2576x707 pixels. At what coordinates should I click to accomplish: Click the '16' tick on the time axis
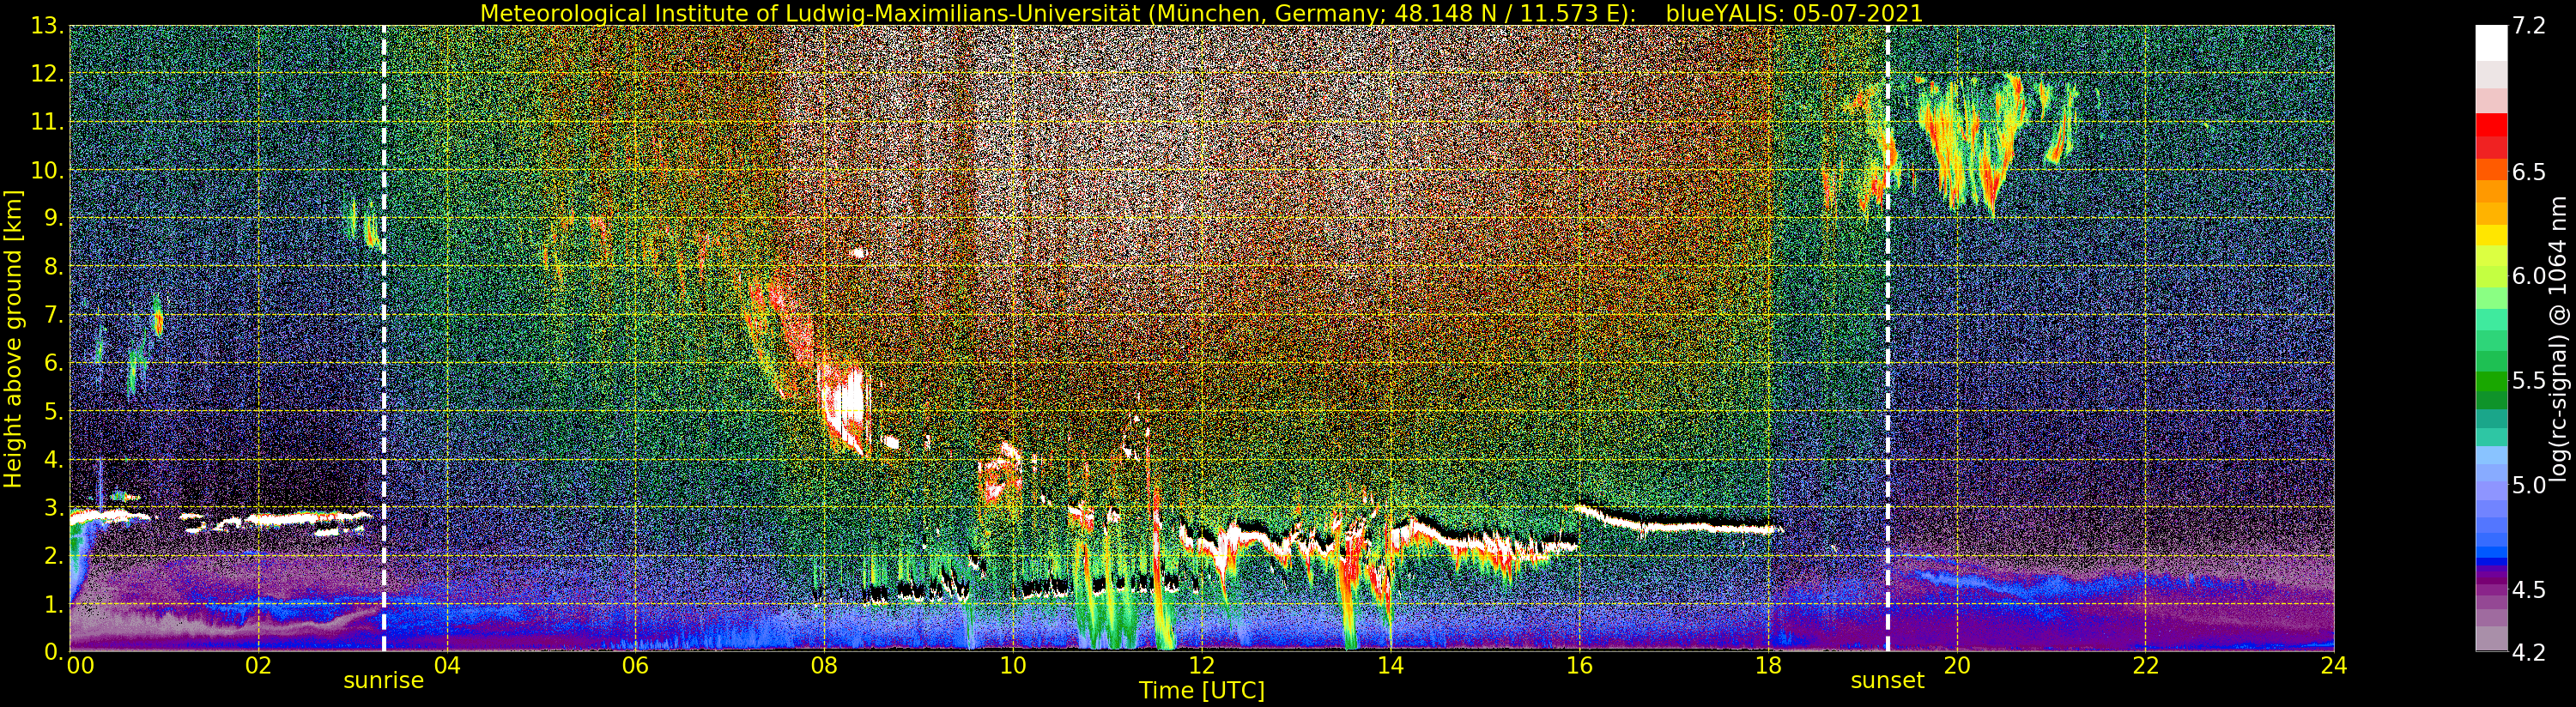tap(1579, 666)
